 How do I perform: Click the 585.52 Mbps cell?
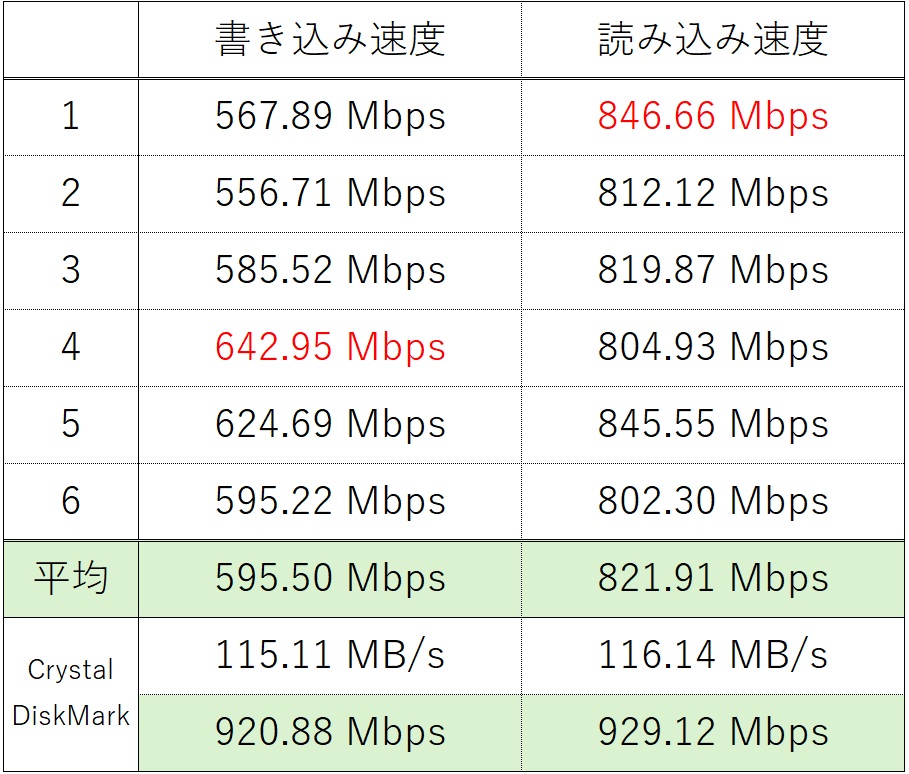point(330,270)
